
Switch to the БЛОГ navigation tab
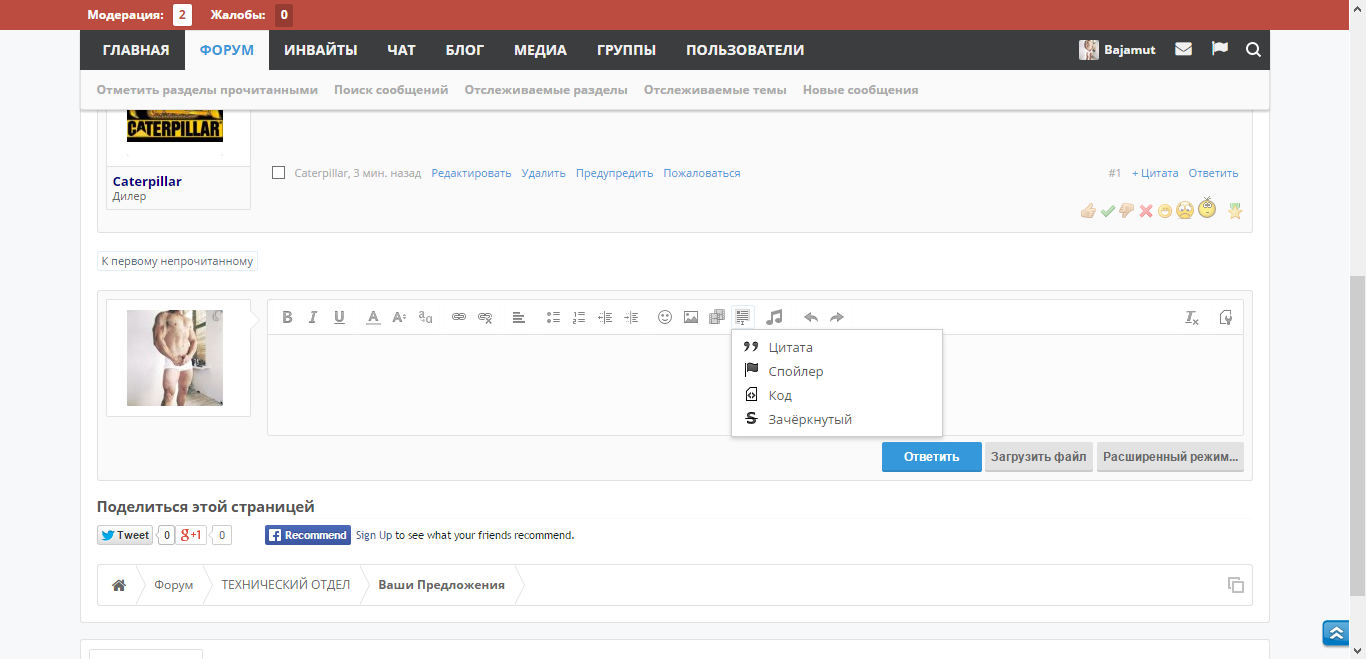pyautogui.click(x=465, y=50)
